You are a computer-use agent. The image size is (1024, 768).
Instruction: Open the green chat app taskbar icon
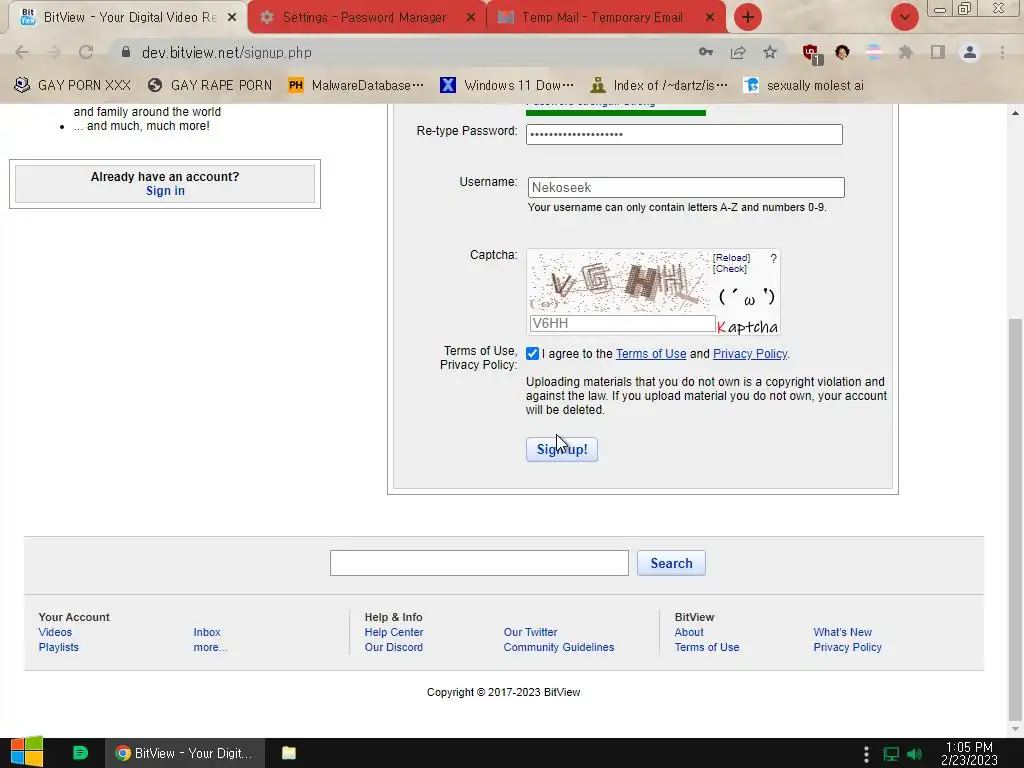point(80,753)
